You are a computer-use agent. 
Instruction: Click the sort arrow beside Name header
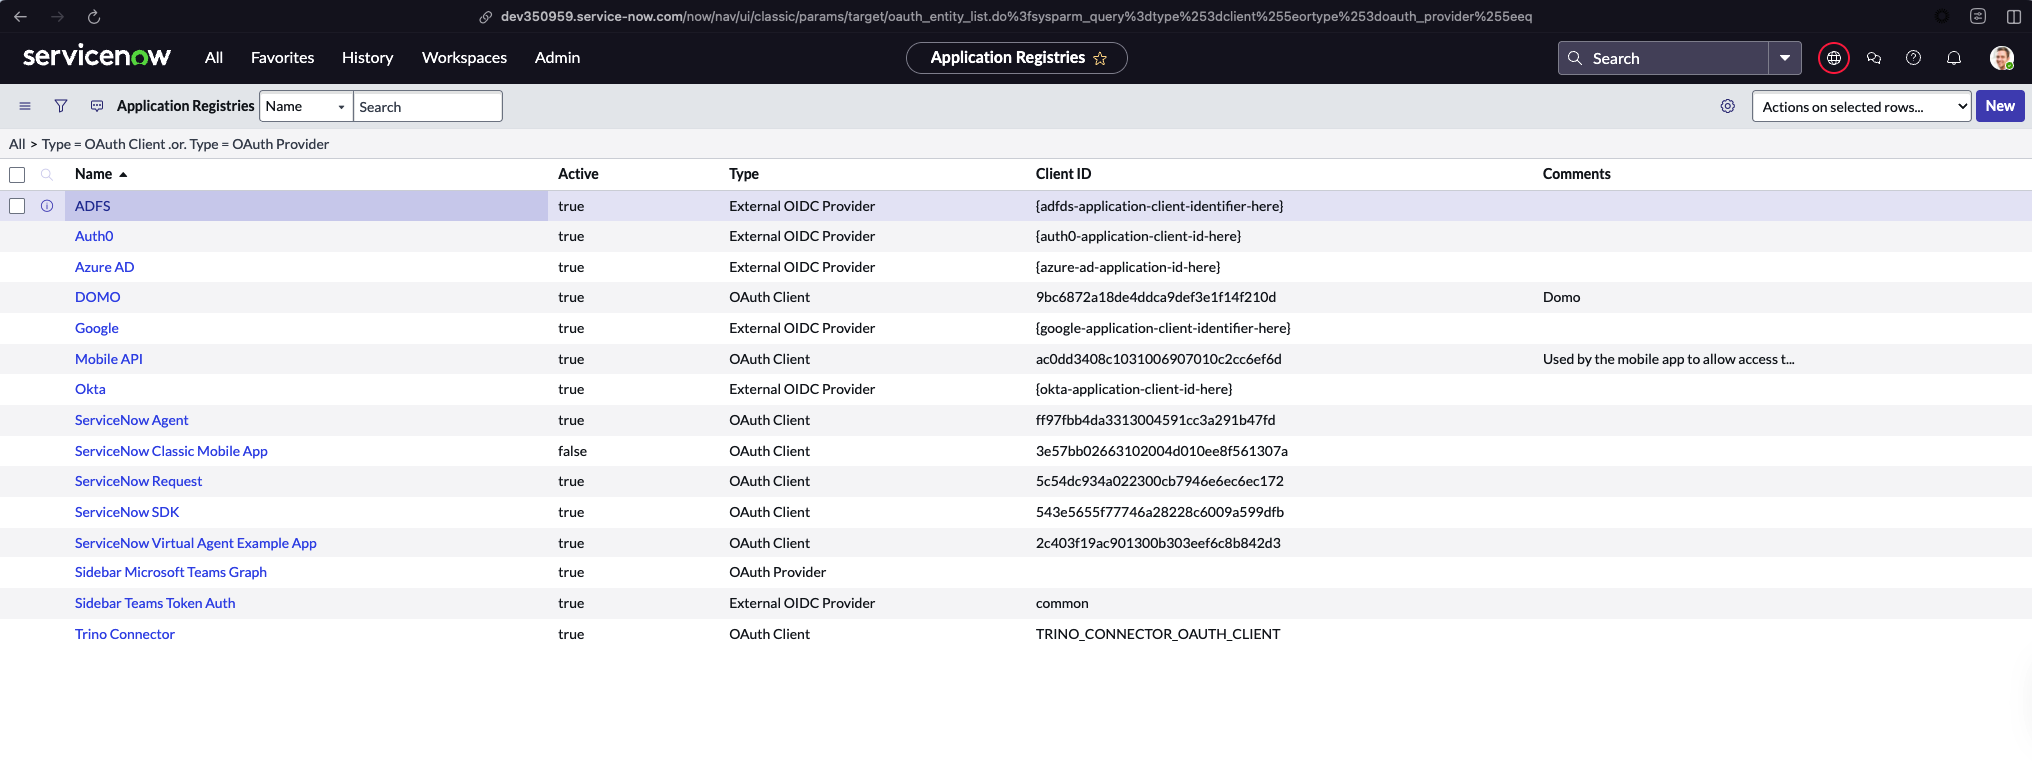(x=123, y=175)
